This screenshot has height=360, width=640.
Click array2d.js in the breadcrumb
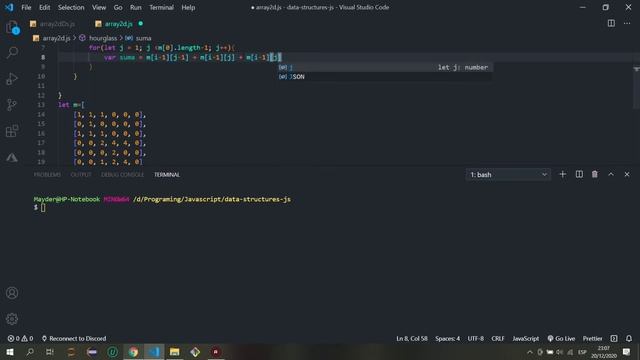56,38
